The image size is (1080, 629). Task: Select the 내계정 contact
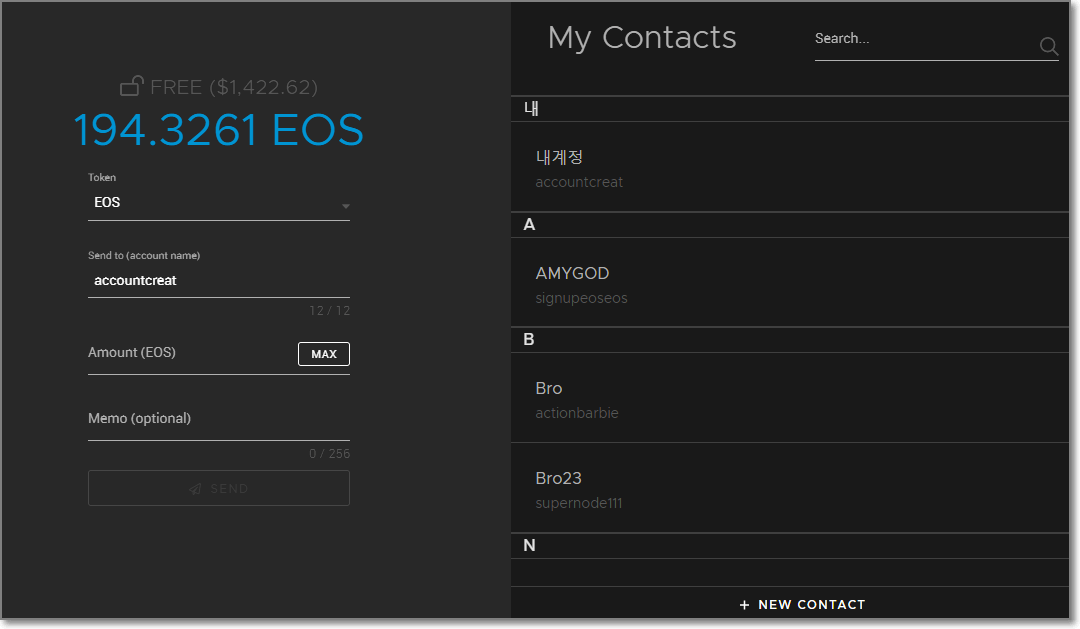pyautogui.click(x=790, y=167)
